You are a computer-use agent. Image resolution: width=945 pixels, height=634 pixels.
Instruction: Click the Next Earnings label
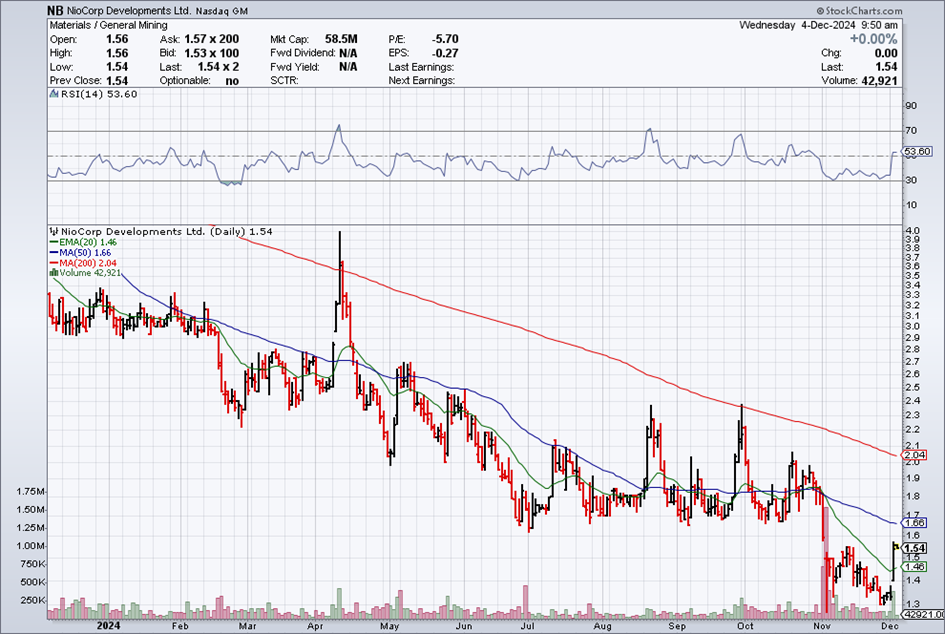tap(422, 81)
